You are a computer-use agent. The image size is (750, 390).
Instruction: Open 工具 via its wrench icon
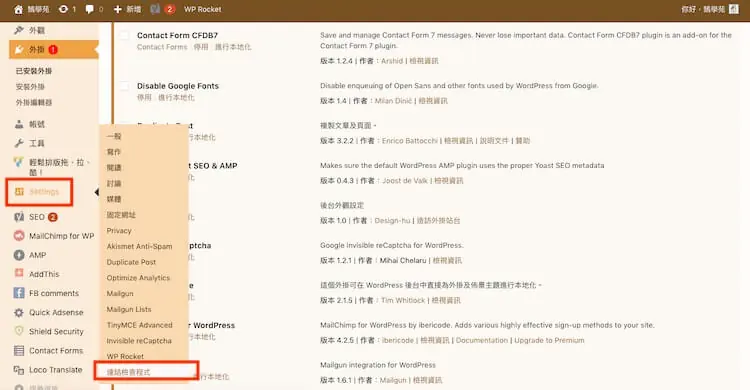click(x=19, y=143)
